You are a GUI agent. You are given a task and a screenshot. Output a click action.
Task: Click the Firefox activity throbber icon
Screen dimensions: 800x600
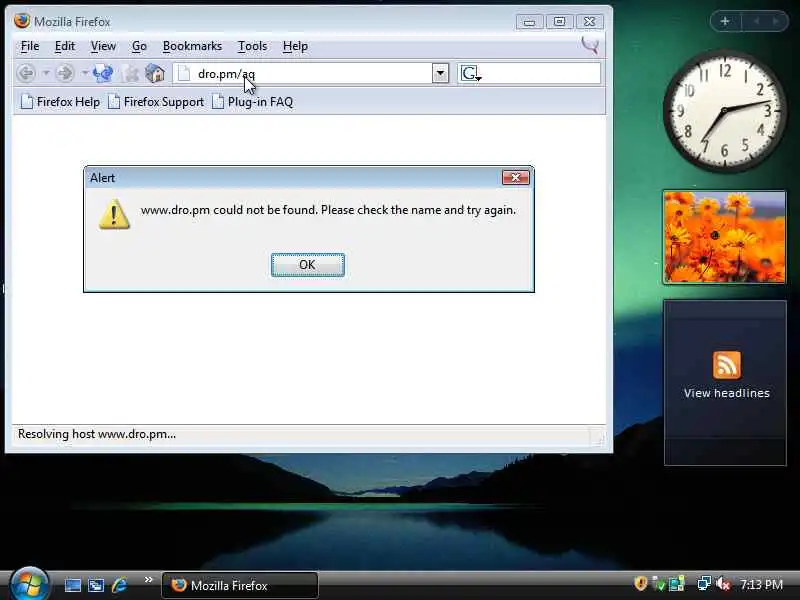click(x=590, y=45)
